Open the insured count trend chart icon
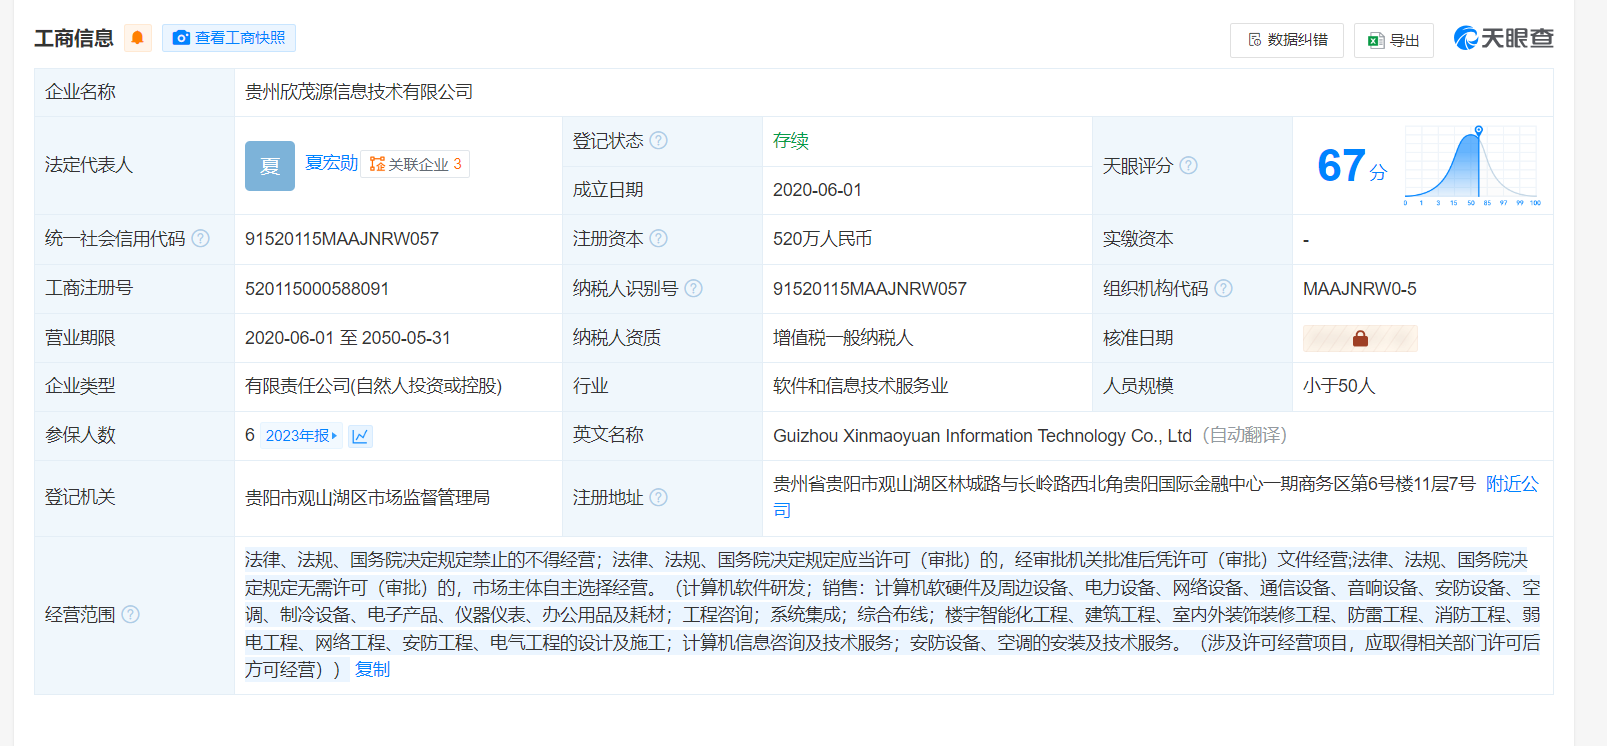 (360, 436)
